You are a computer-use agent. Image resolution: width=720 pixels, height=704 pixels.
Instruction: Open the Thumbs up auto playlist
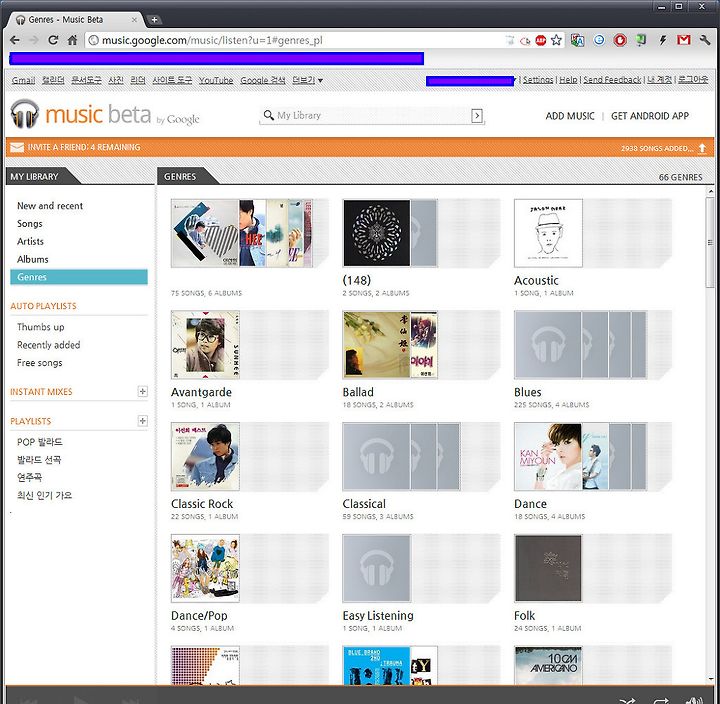point(40,327)
